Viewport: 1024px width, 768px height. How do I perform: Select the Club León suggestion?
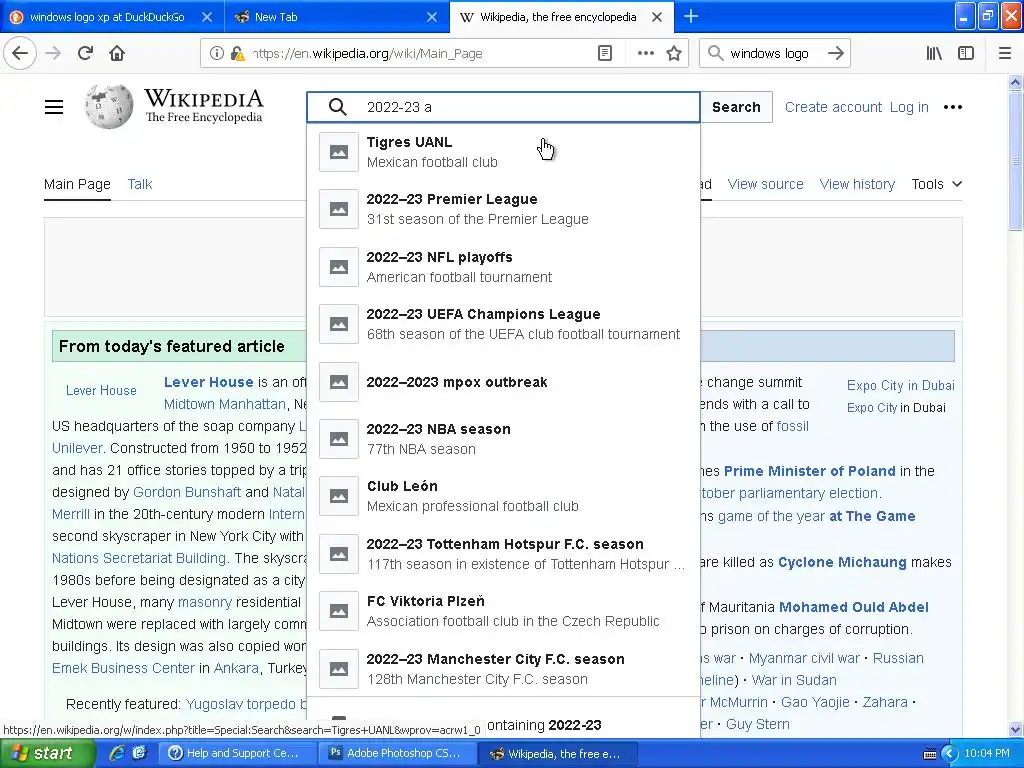pyautogui.click(x=503, y=496)
